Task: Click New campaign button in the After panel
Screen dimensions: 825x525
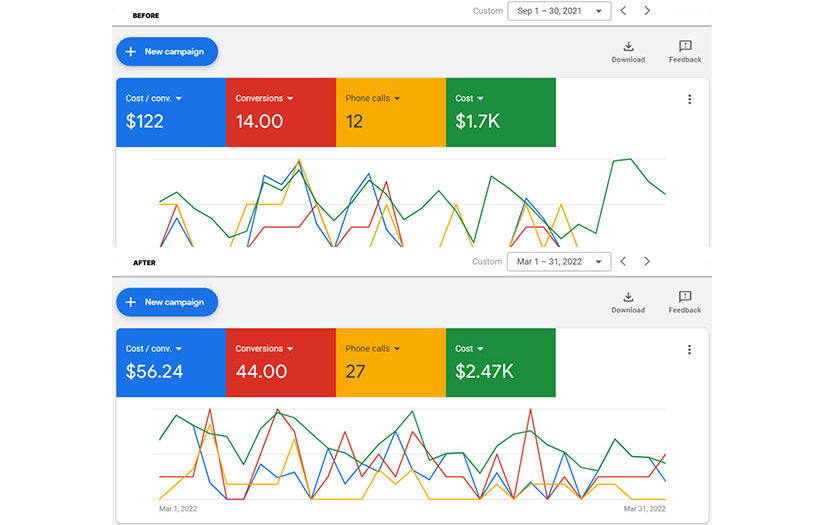Action: click(167, 302)
